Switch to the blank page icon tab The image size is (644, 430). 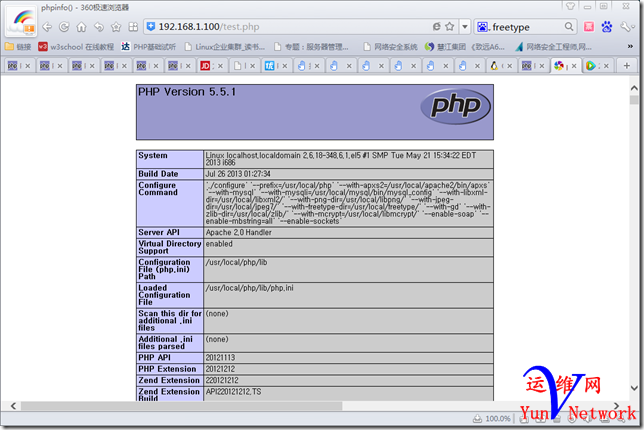[x=237, y=66]
